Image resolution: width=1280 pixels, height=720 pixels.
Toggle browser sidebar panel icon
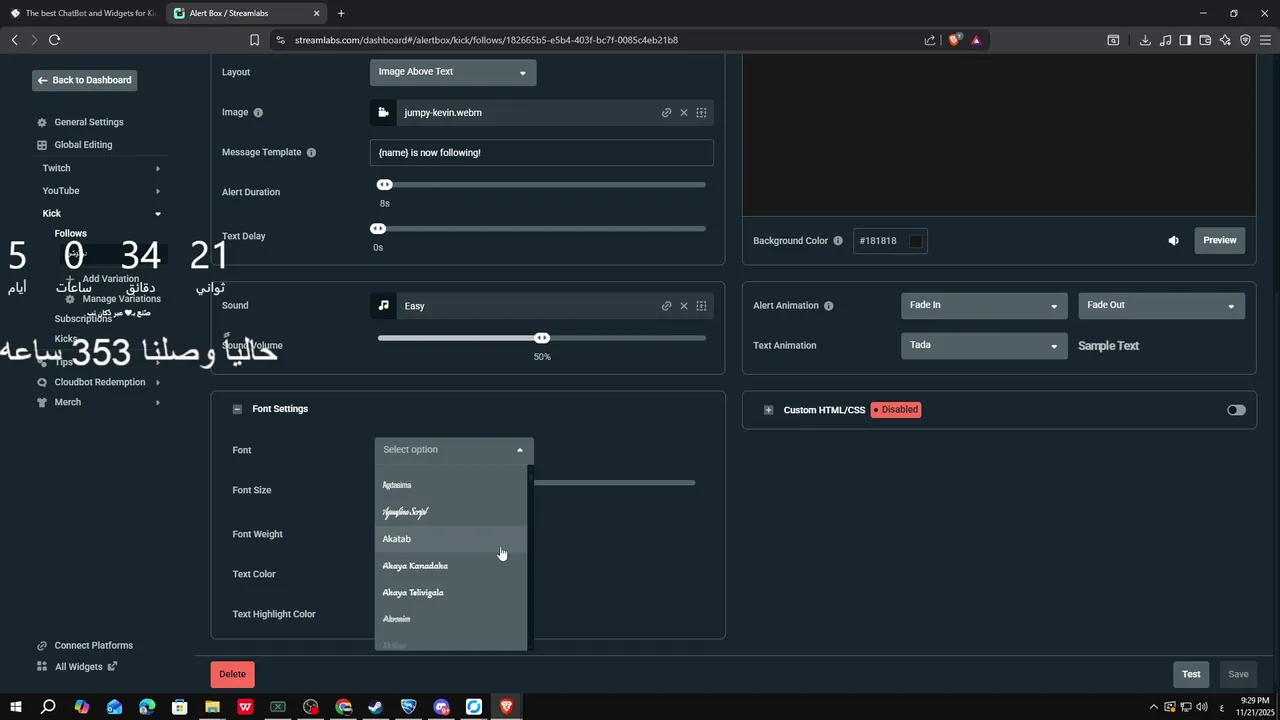click(1185, 40)
